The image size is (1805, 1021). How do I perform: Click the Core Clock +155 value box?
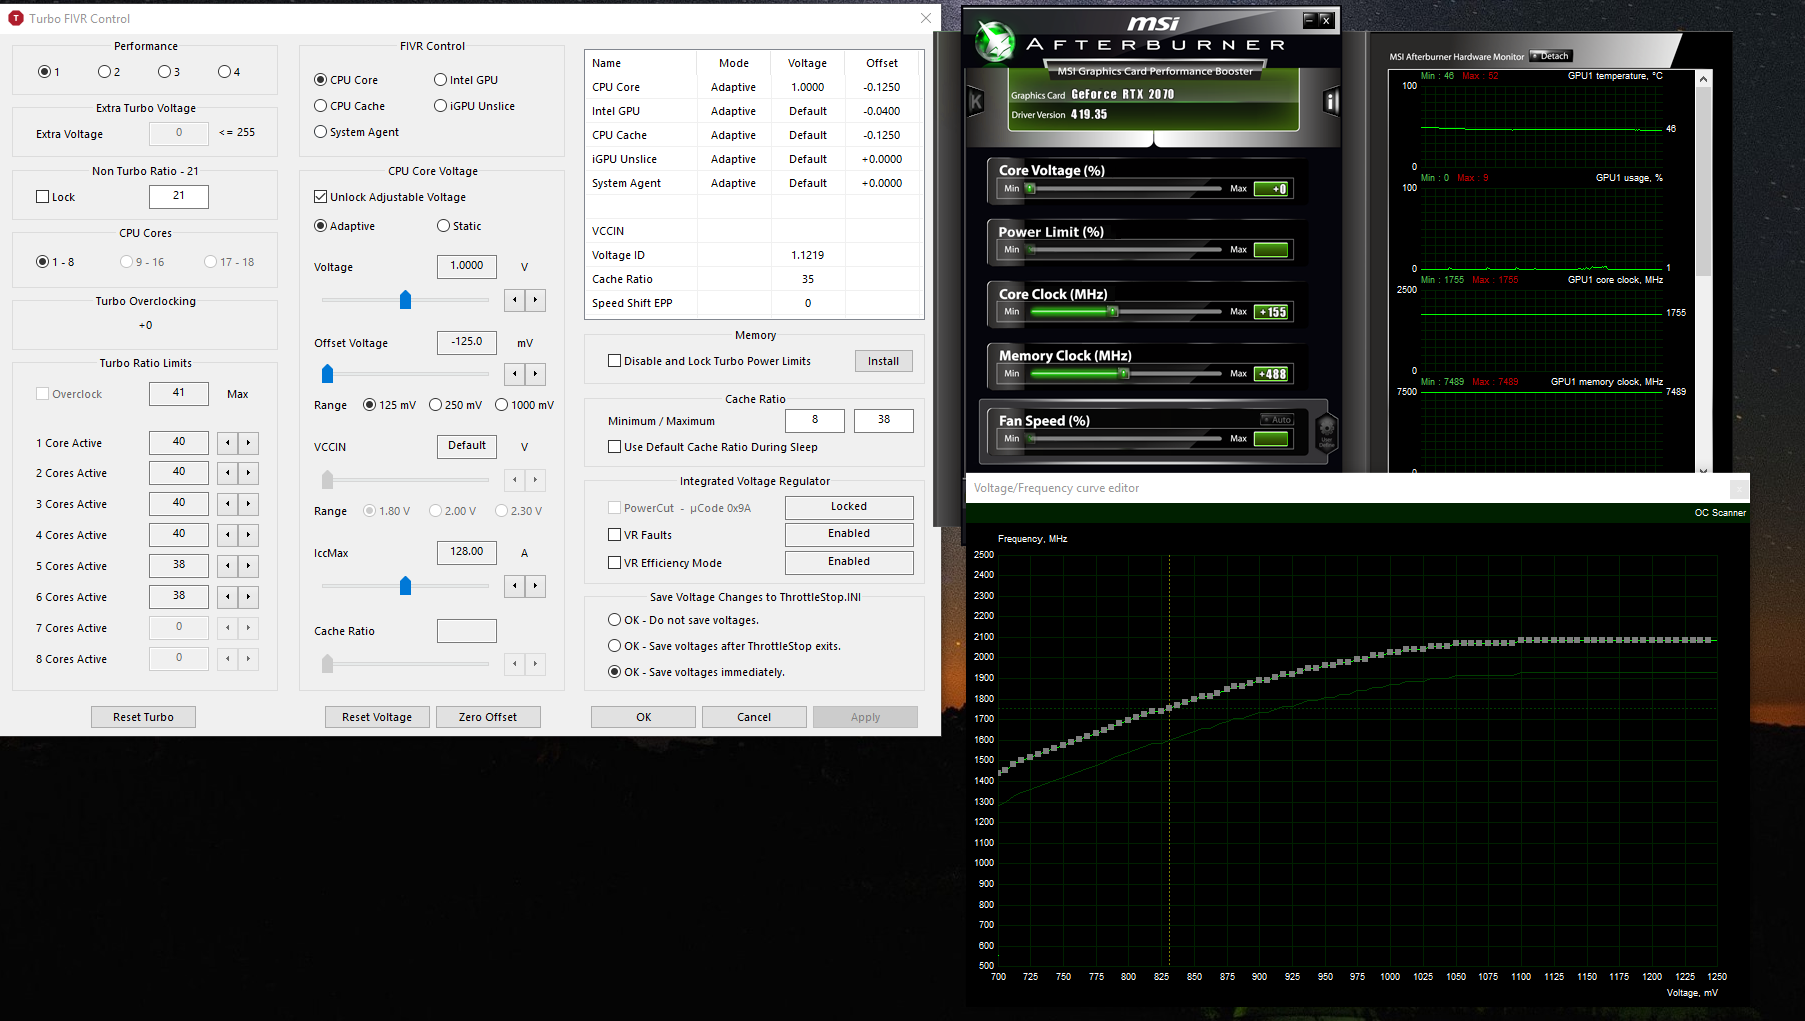[1272, 312]
